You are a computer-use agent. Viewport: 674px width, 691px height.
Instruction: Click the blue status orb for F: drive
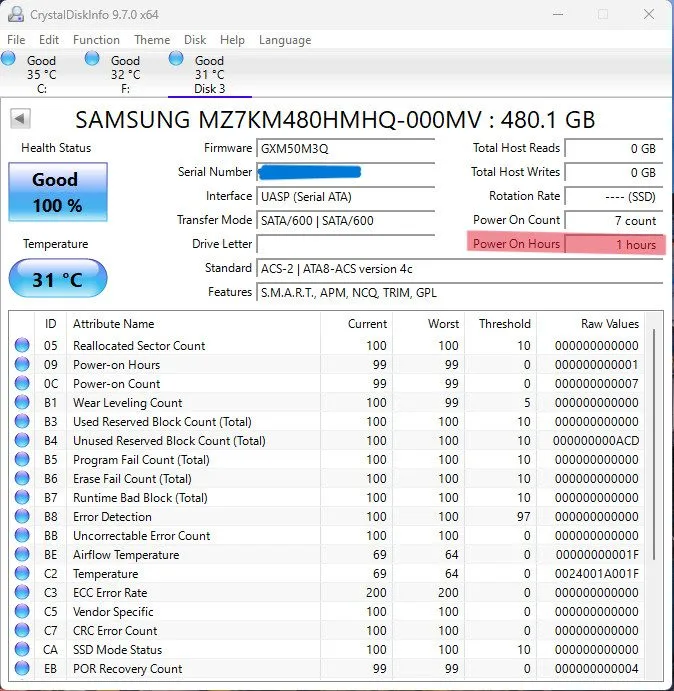tap(92, 59)
